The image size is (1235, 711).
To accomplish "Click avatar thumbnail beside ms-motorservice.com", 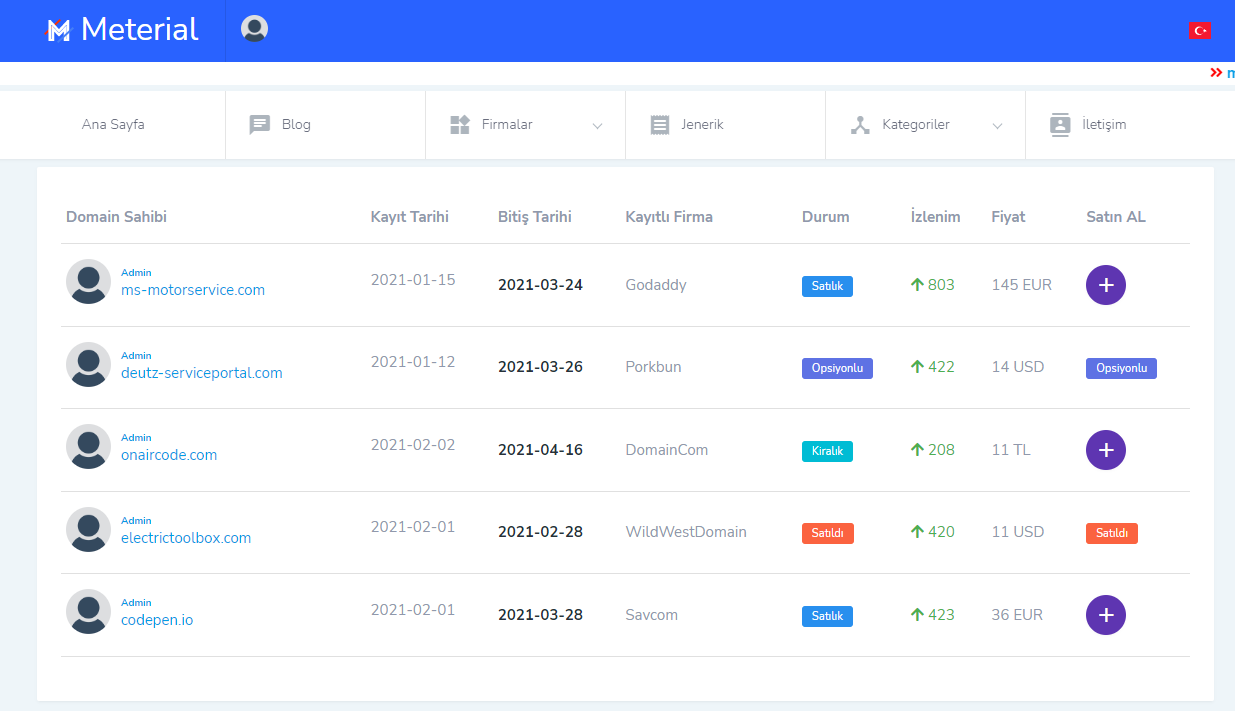I will (x=88, y=282).
